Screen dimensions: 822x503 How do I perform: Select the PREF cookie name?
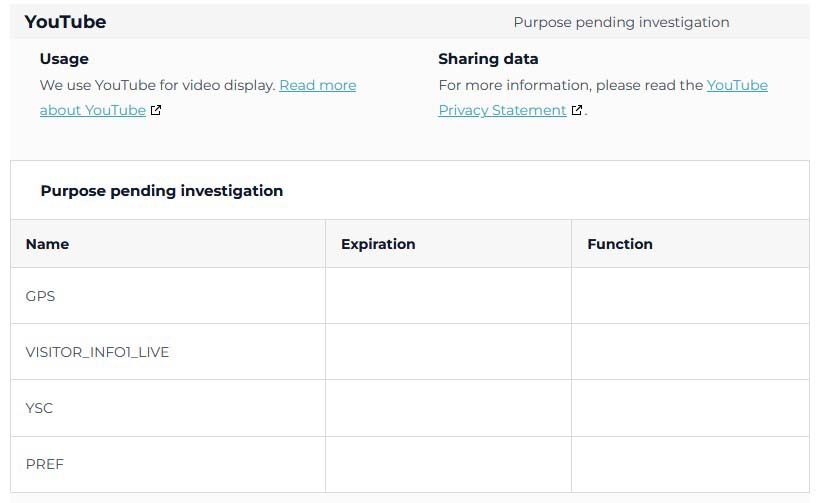tap(44, 464)
